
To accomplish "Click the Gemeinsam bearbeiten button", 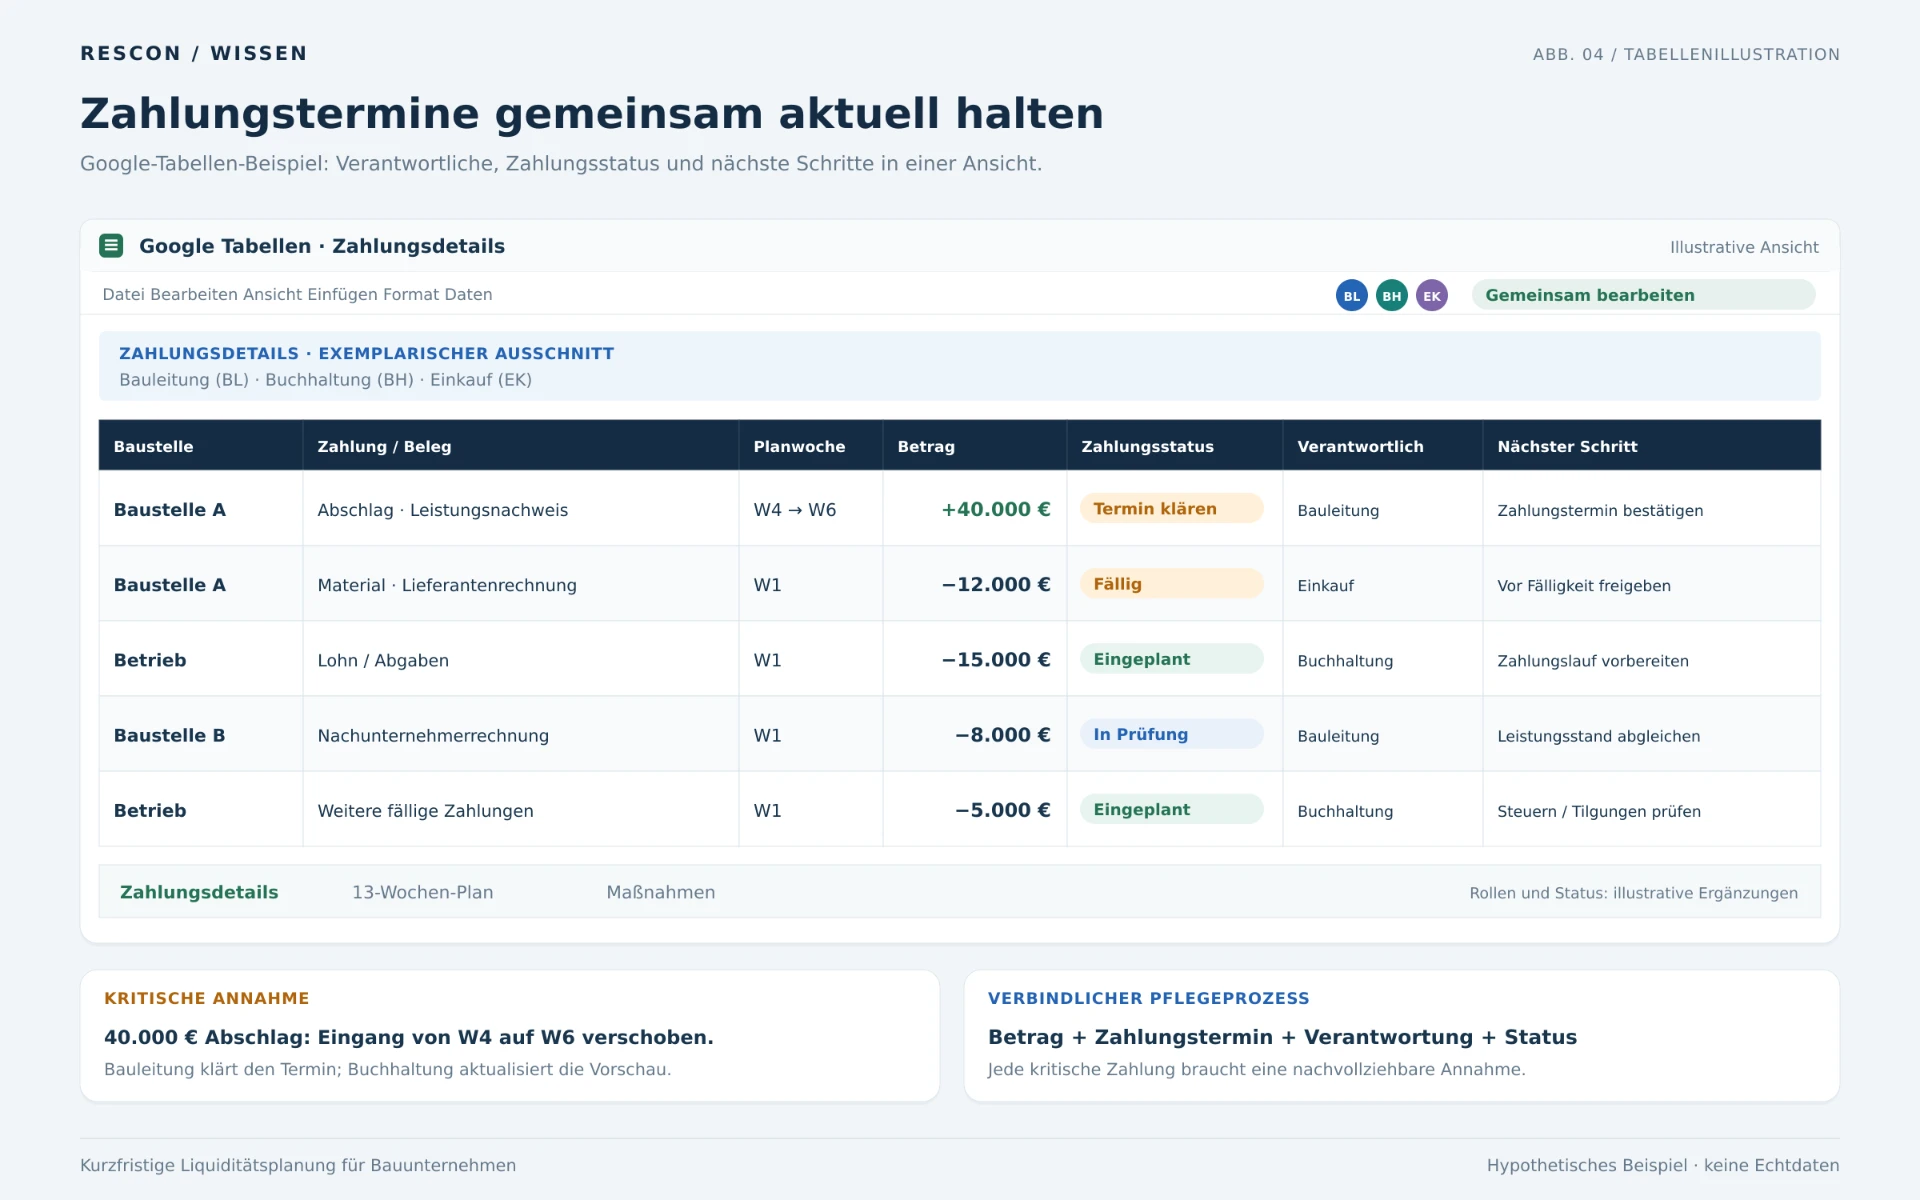I will (1643, 295).
